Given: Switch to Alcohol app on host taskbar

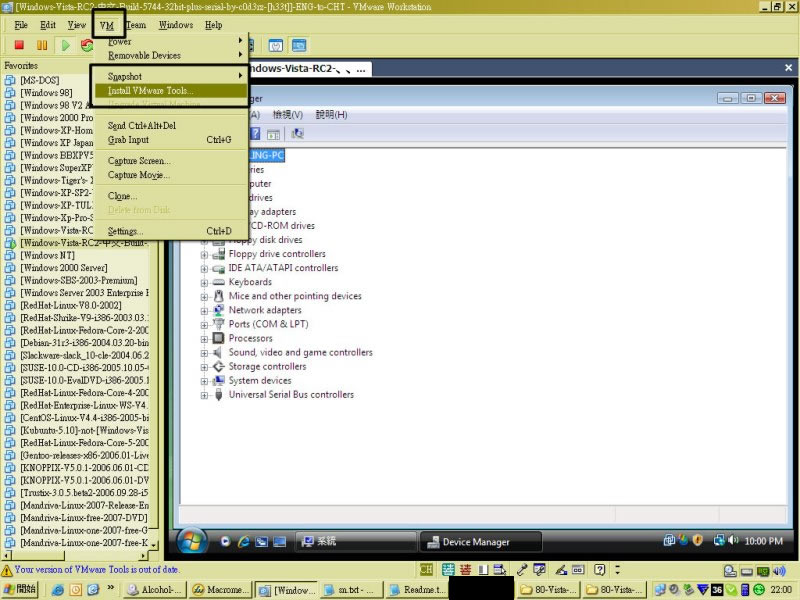Looking at the screenshot, I should [x=155, y=590].
